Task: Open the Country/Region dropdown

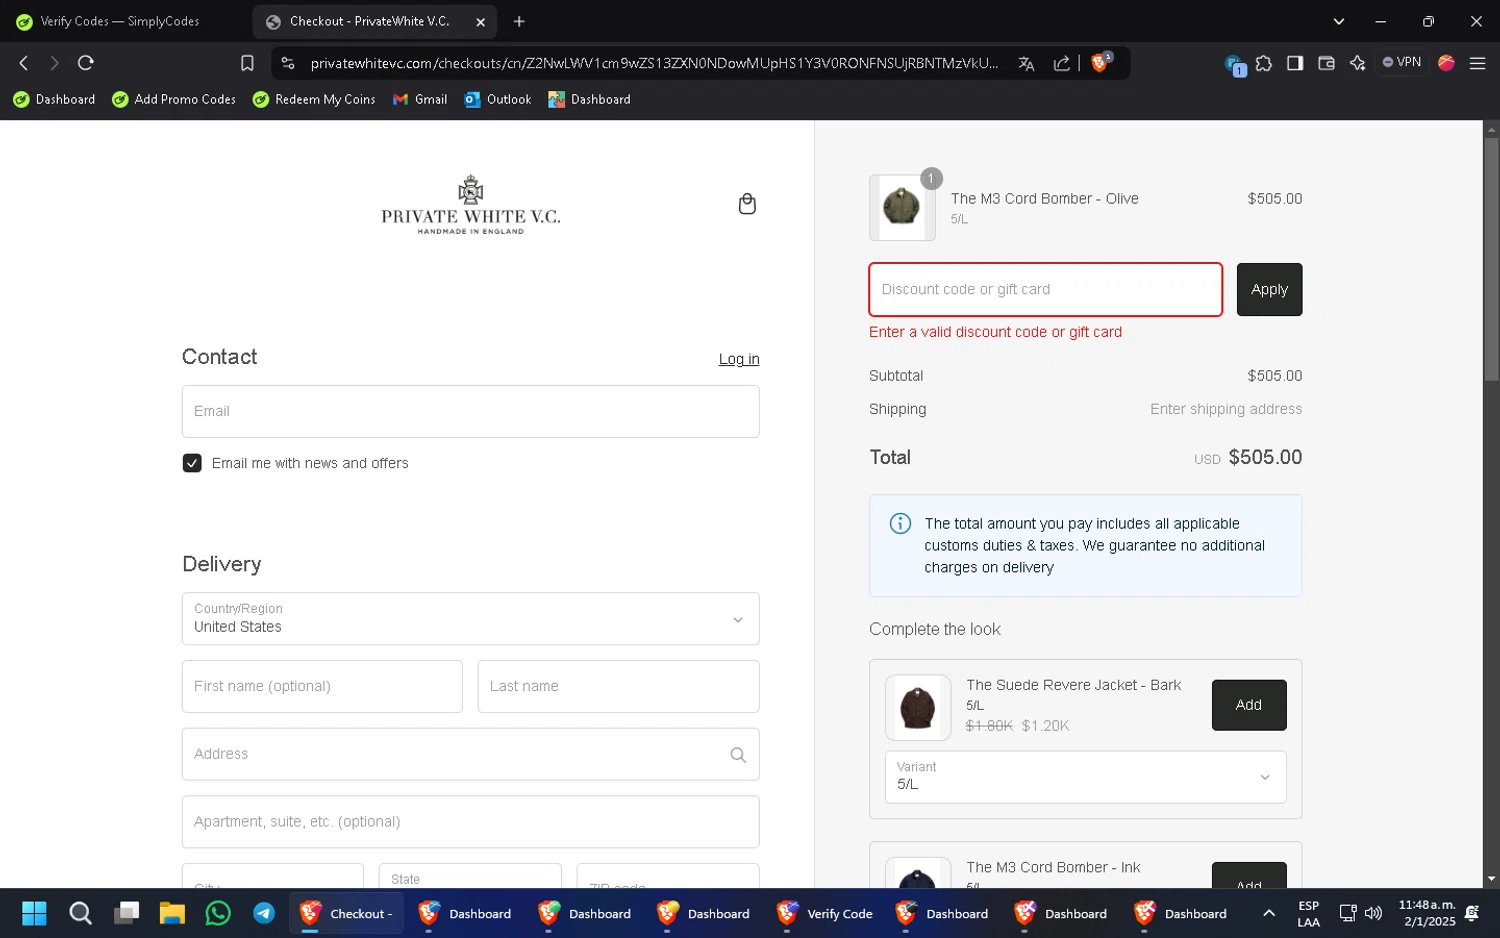Action: pos(470,619)
